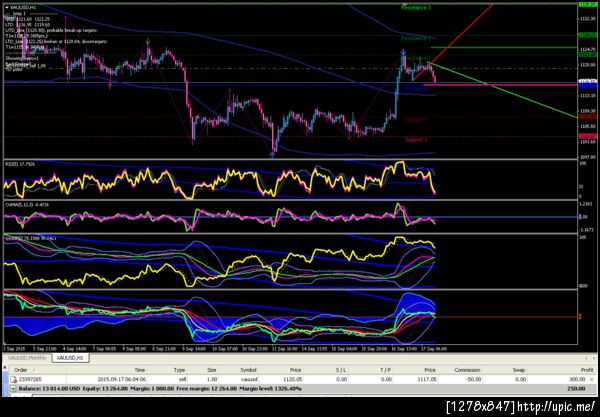
Task: Sort trades by the Time column header
Action: 140,370
